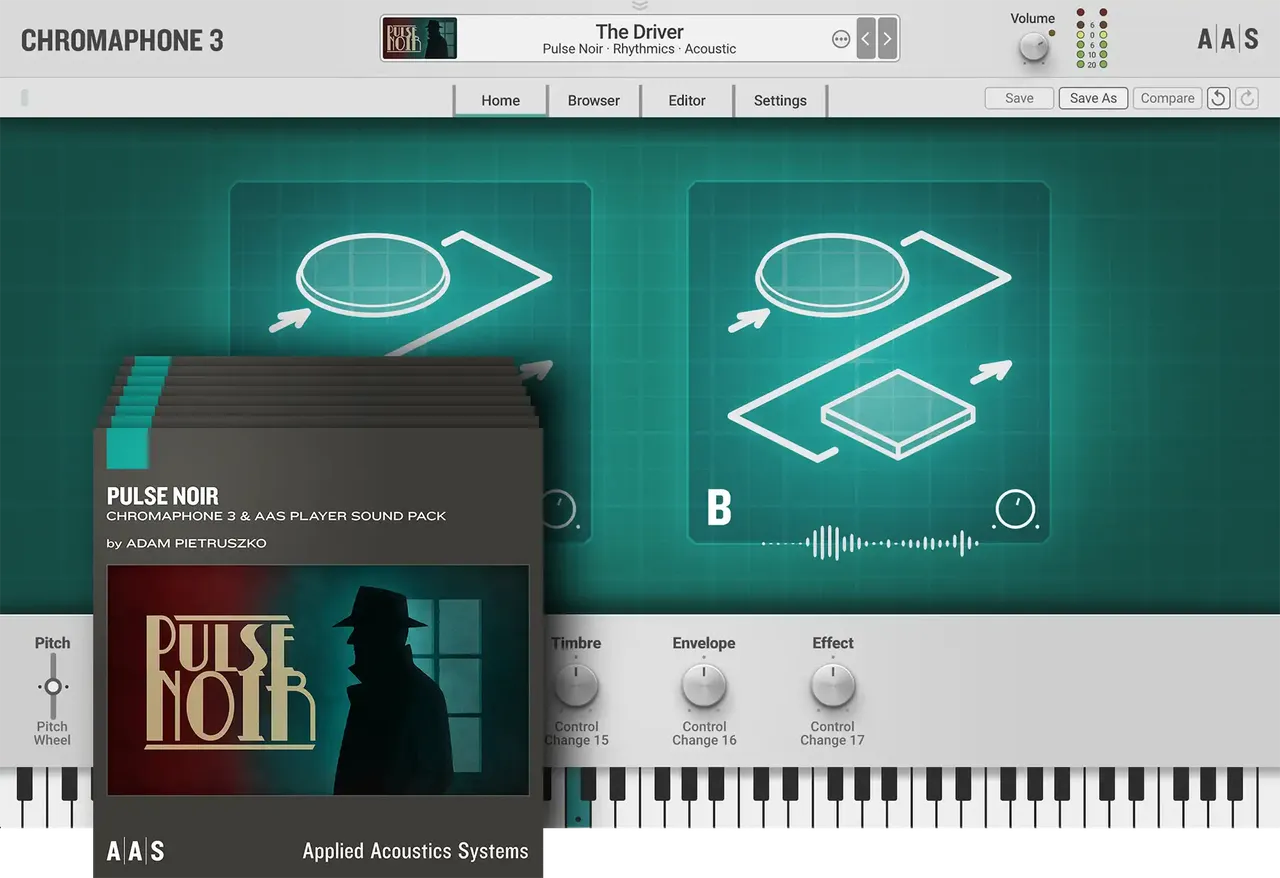Click the Envelope macro knob
The image size is (1280, 878).
[704, 687]
